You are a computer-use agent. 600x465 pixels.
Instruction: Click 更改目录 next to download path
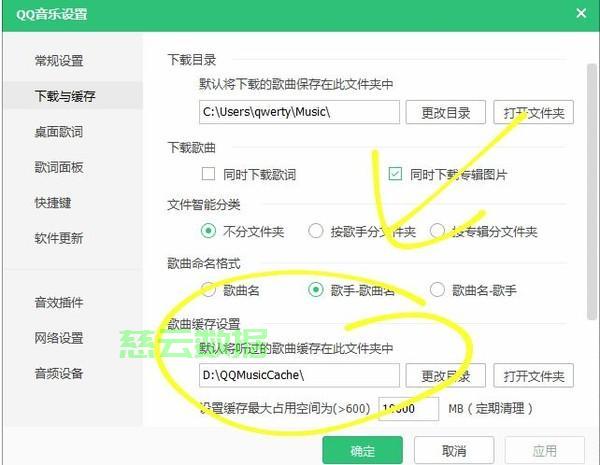click(446, 112)
